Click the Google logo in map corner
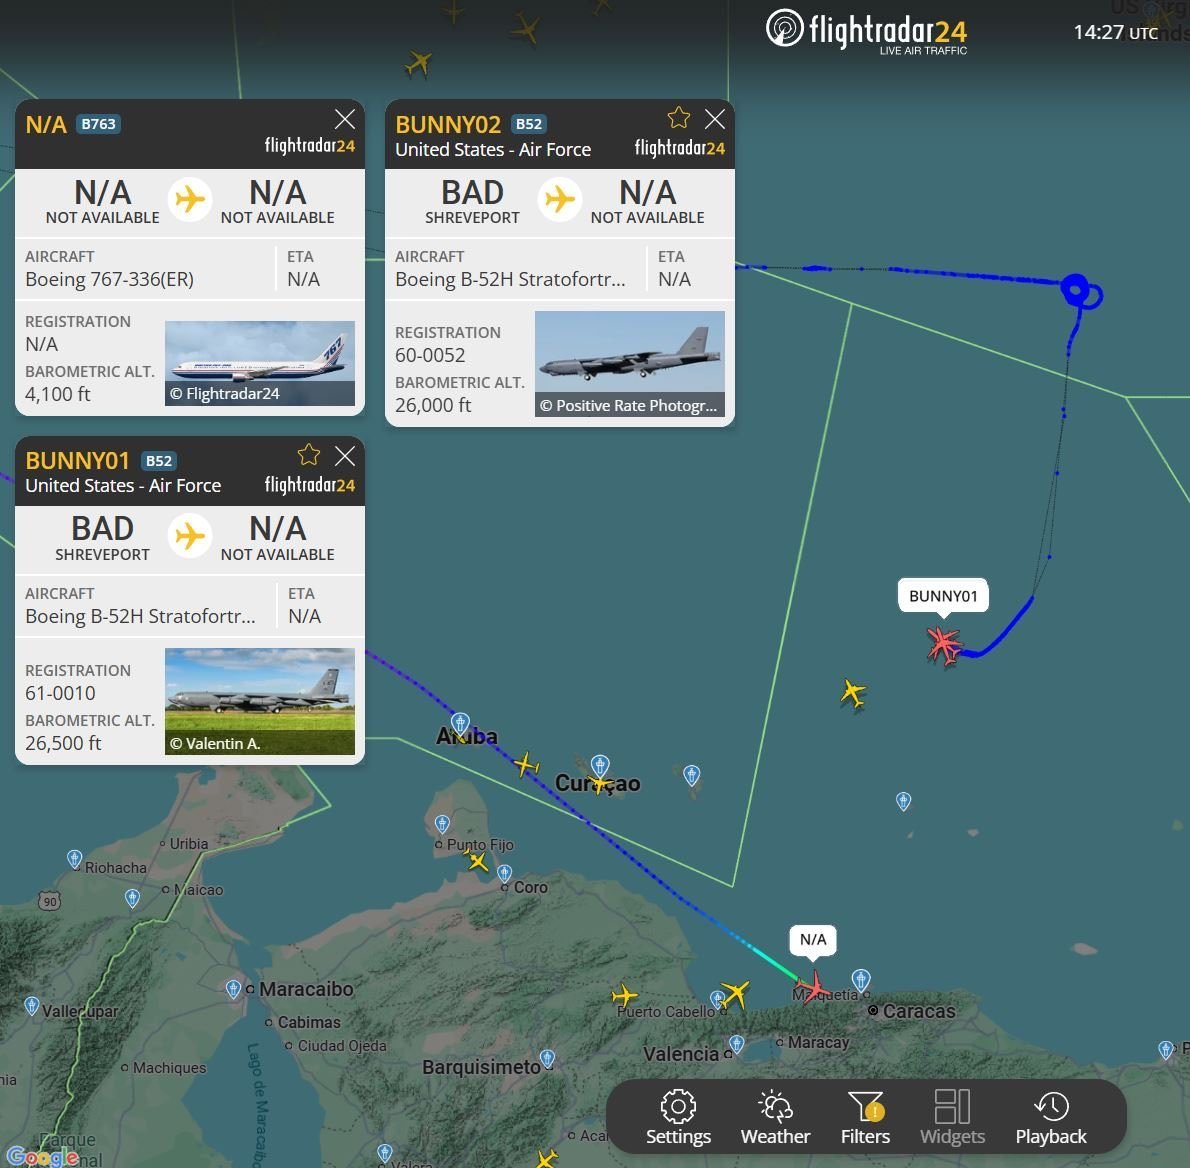Image resolution: width=1190 pixels, height=1168 pixels. (42, 1157)
